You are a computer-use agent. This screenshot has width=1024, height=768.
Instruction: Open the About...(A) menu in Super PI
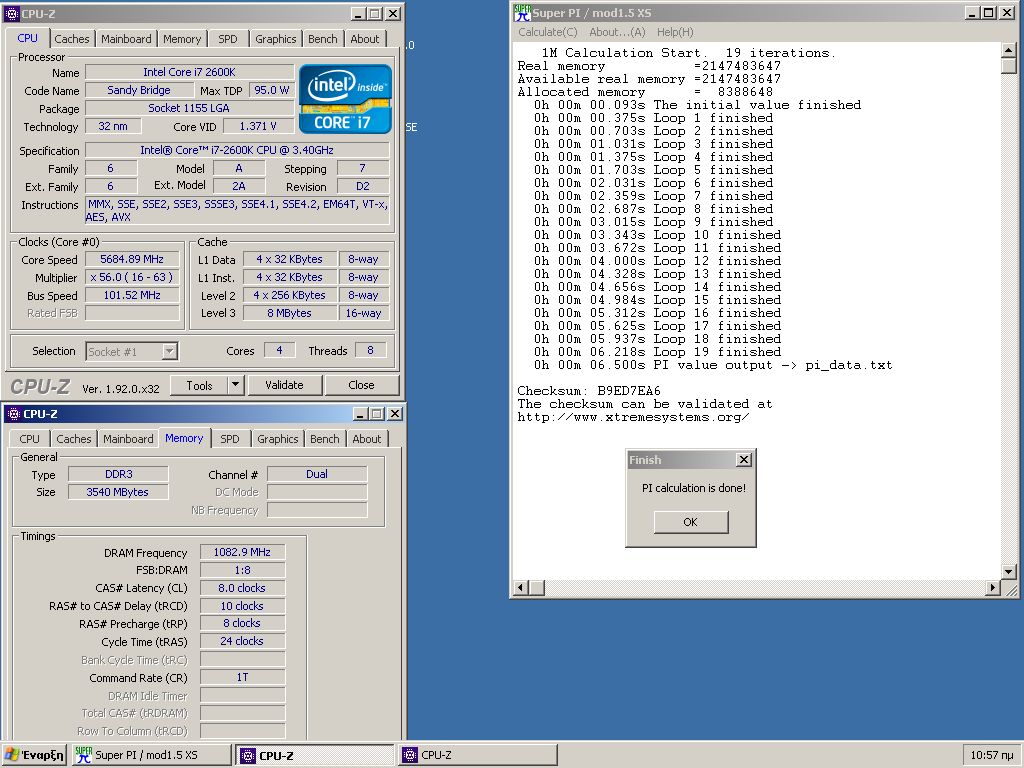click(617, 32)
